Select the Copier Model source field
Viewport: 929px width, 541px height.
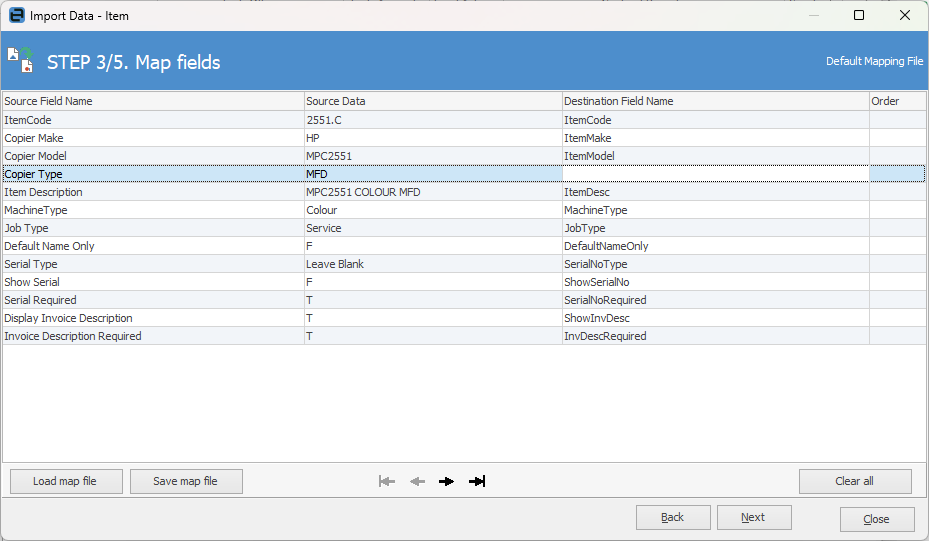pos(153,156)
